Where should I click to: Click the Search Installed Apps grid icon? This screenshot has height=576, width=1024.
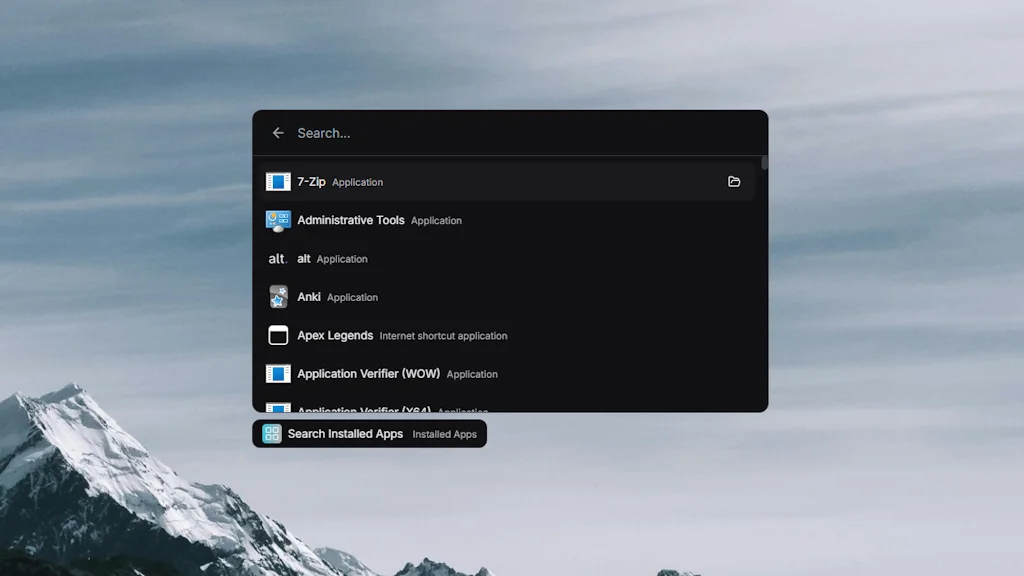pyautogui.click(x=270, y=433)
